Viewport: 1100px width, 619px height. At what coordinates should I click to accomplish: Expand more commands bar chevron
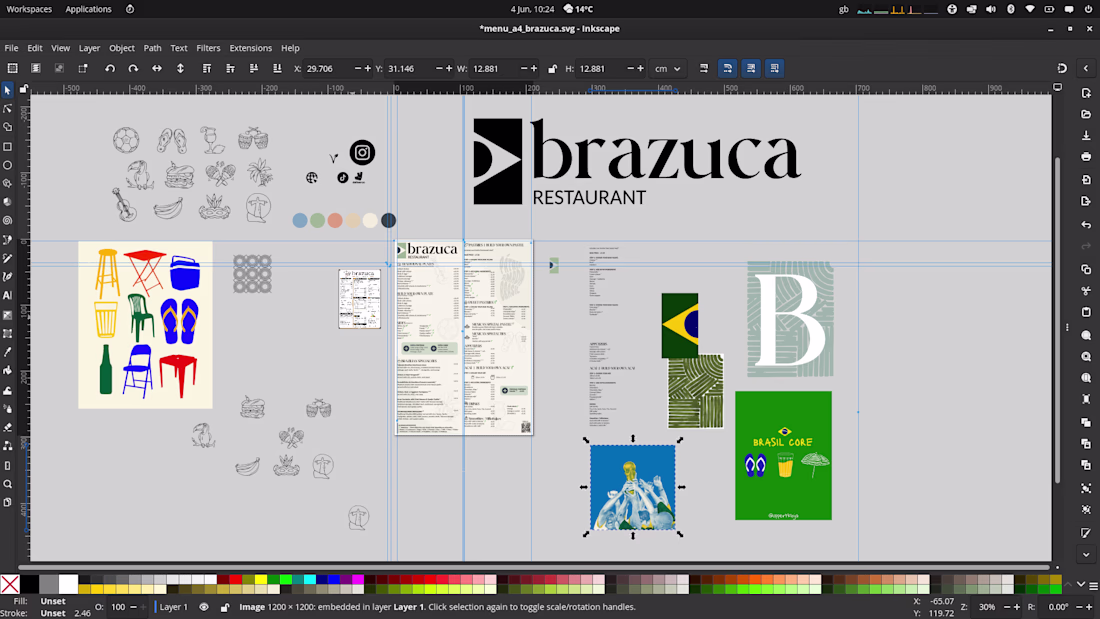tap(1086, 554)
